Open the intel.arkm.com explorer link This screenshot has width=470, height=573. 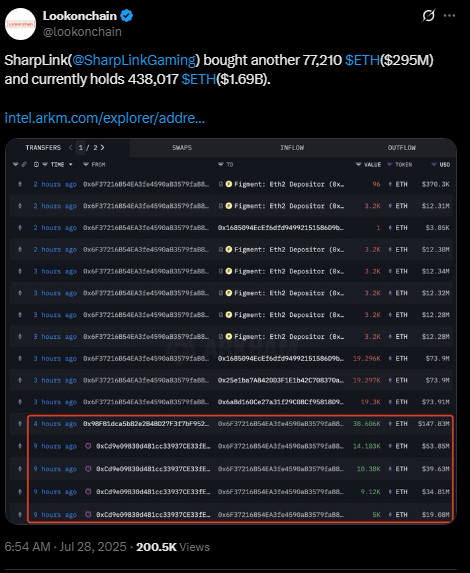click(x=105, y=118)
